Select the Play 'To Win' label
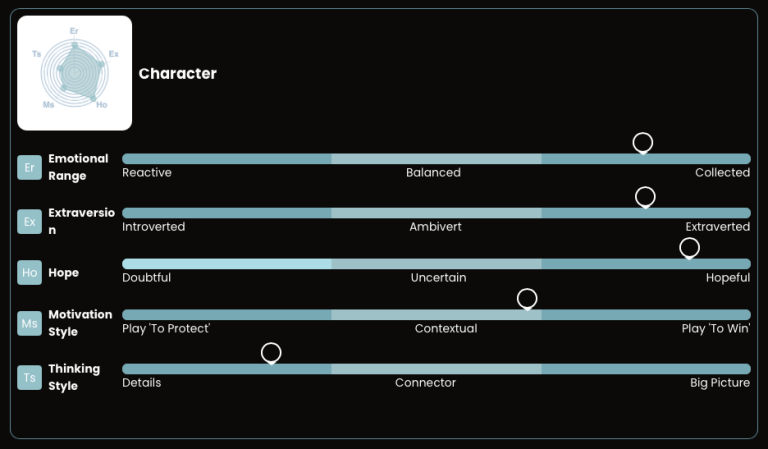The height and width of the screenshot is (449, 768). coord(715,329)
